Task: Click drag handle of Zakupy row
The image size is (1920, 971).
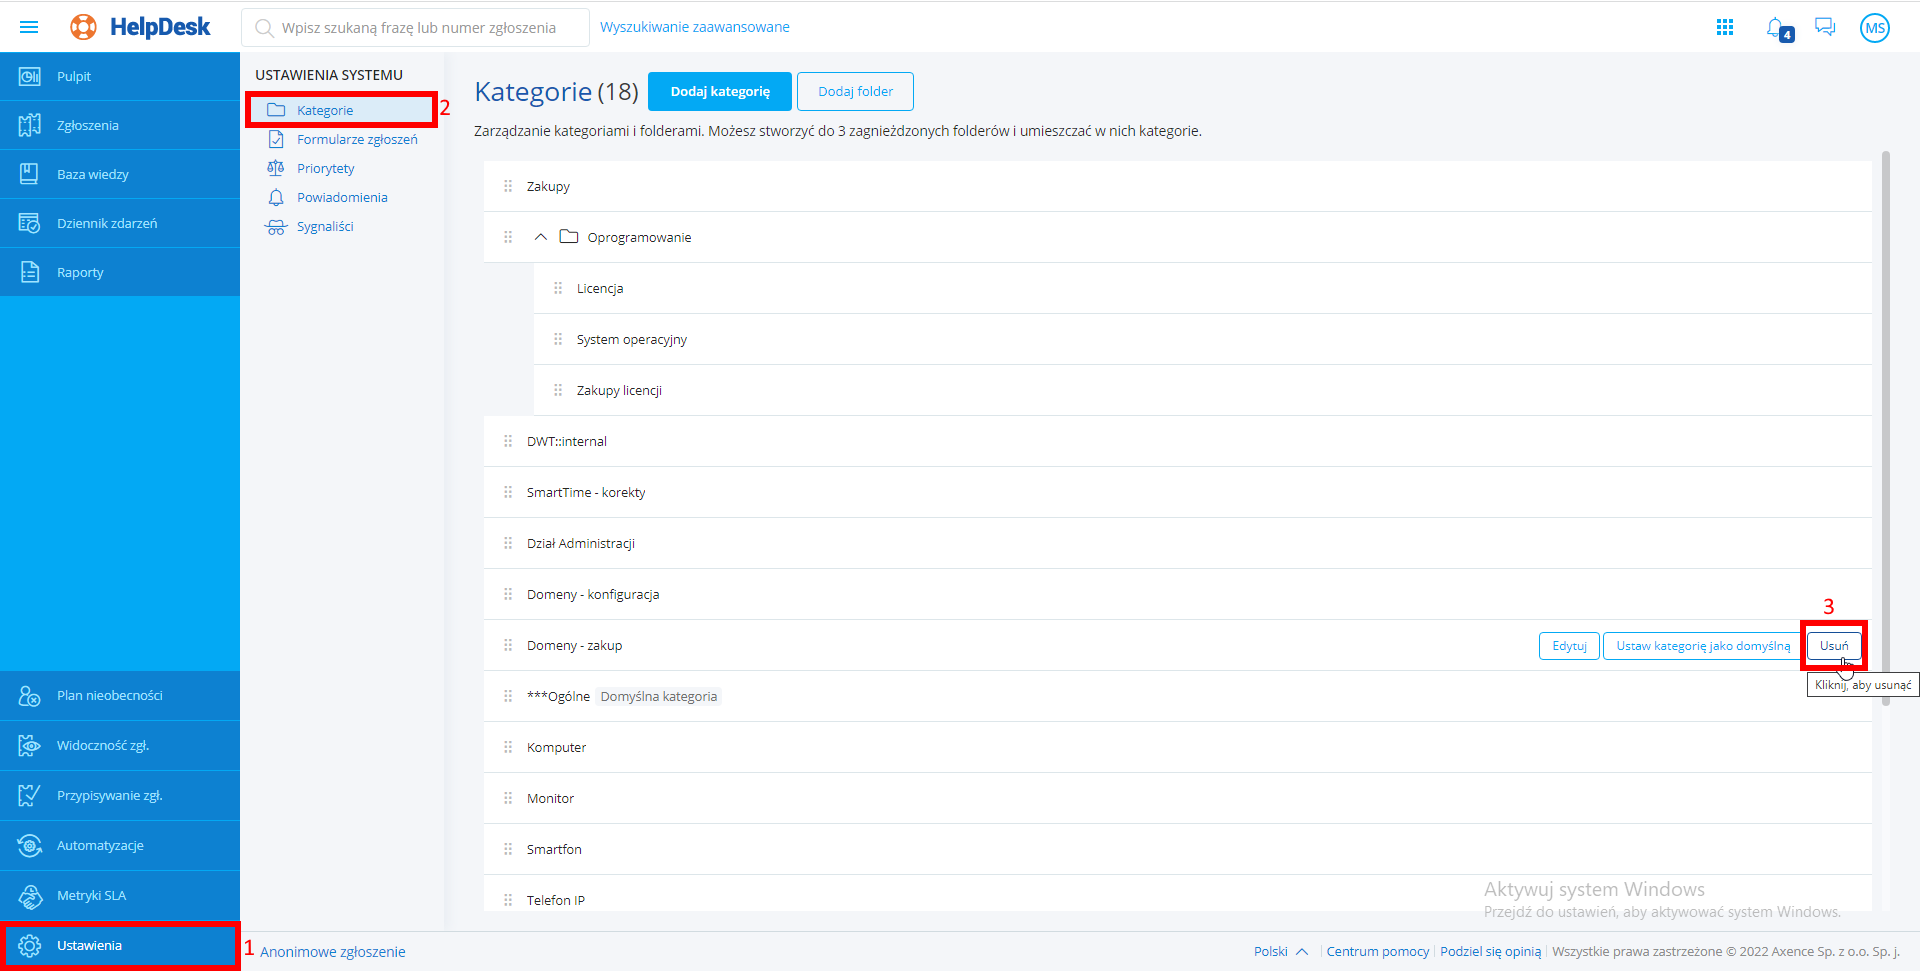Action: point(508,186)
